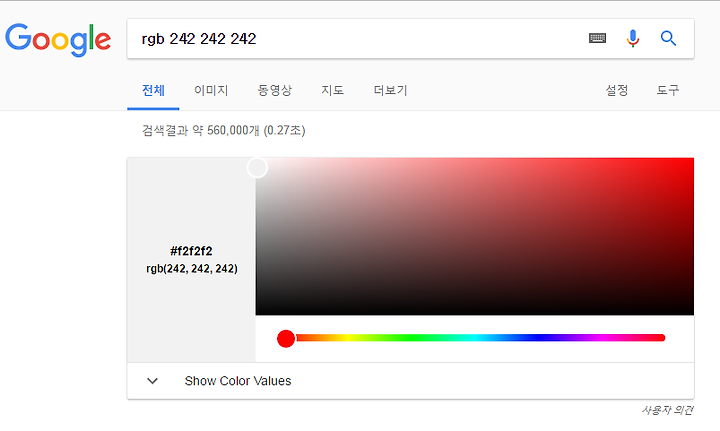This screenshot has height=431, width=720.
Task: Click the white picker handle in color field
Action: click(257, 168)
